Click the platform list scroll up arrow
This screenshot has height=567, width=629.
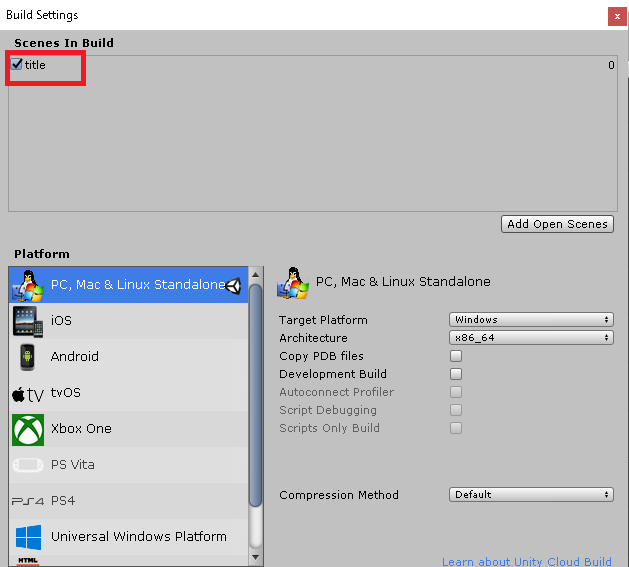(x=256, y=275)
